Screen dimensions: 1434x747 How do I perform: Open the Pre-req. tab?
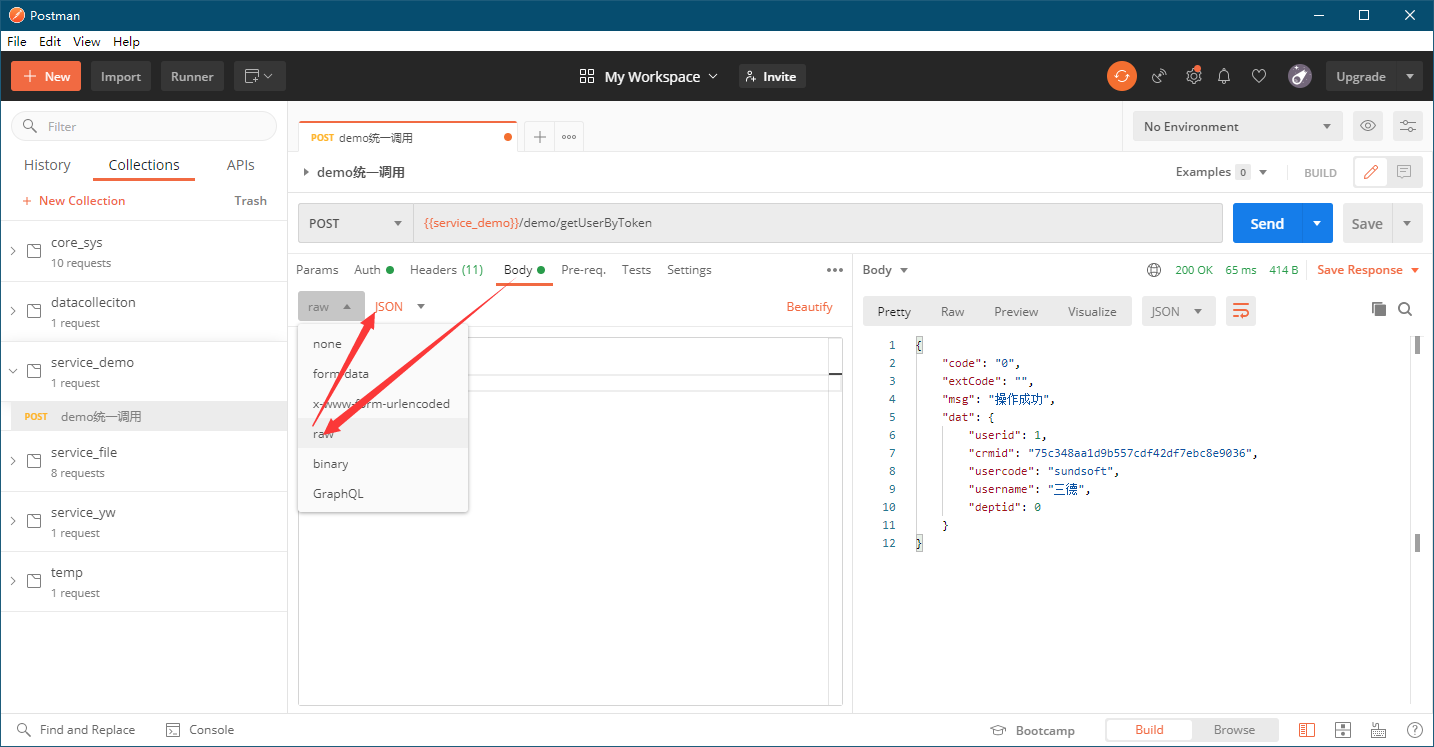point(583,270)
